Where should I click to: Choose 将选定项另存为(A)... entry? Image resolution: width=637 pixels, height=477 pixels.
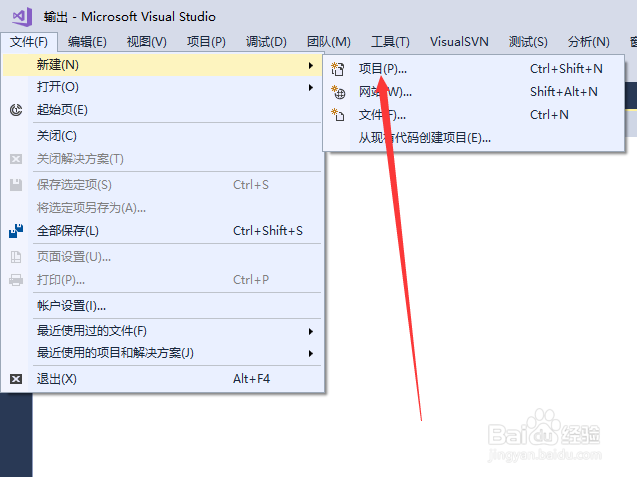tap(163, 208)
